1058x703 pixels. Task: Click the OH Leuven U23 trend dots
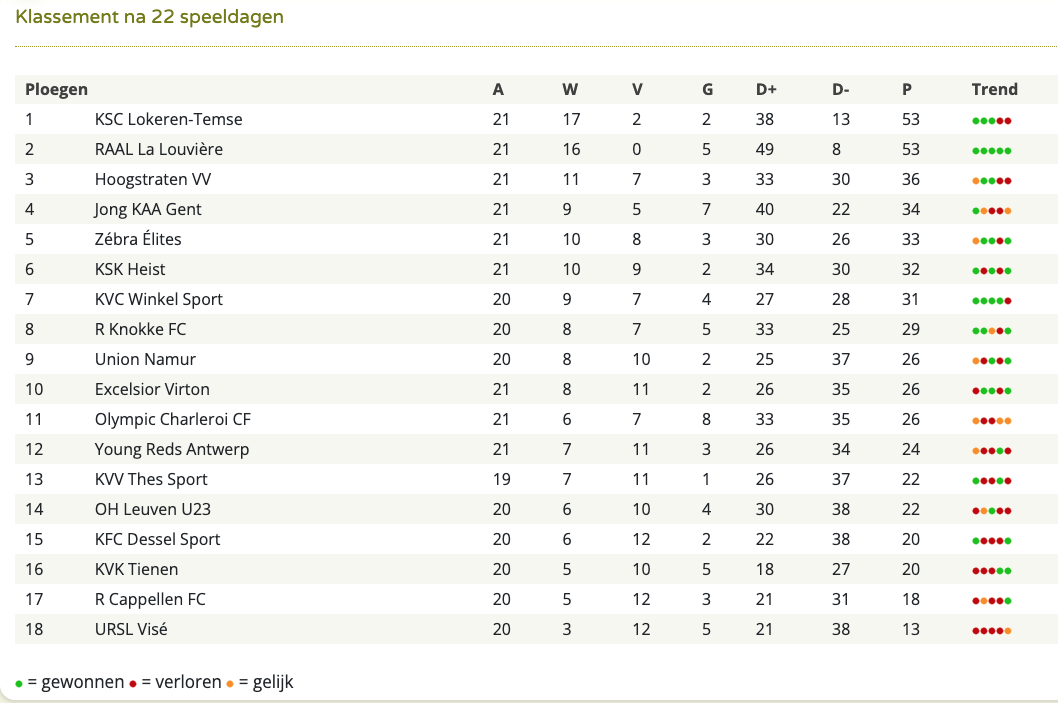click(991, 511)
